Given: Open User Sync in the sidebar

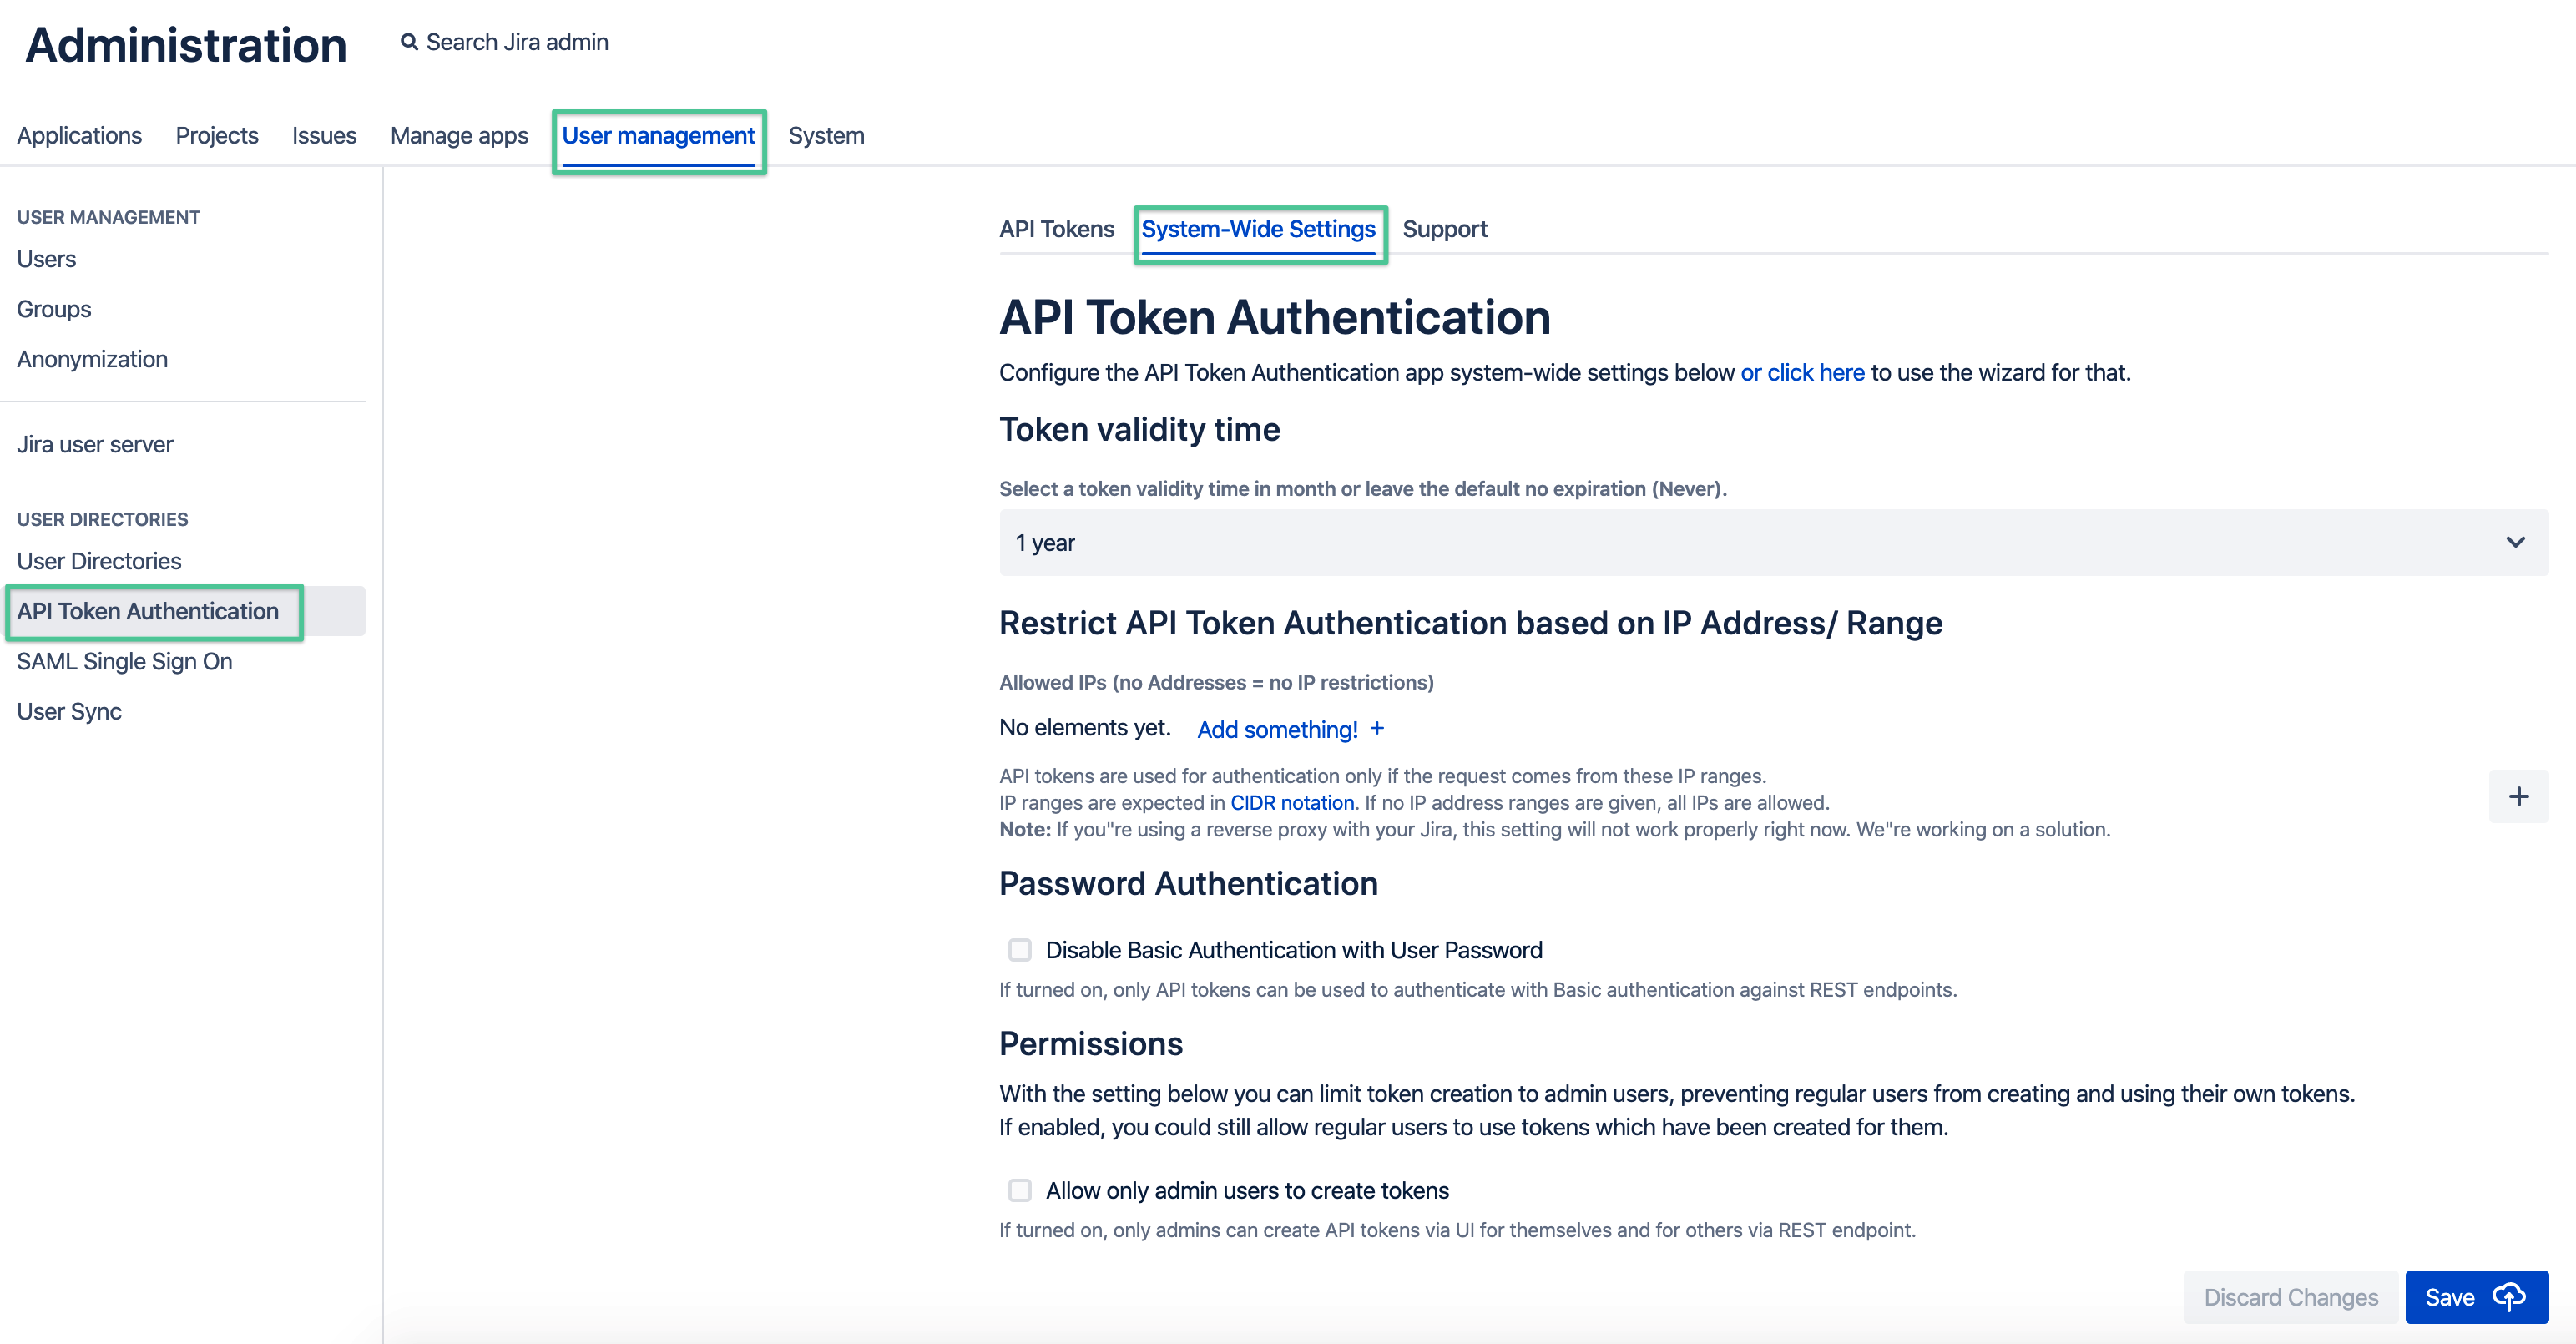Looking at the screenshot, I should (x=69, y=711).
